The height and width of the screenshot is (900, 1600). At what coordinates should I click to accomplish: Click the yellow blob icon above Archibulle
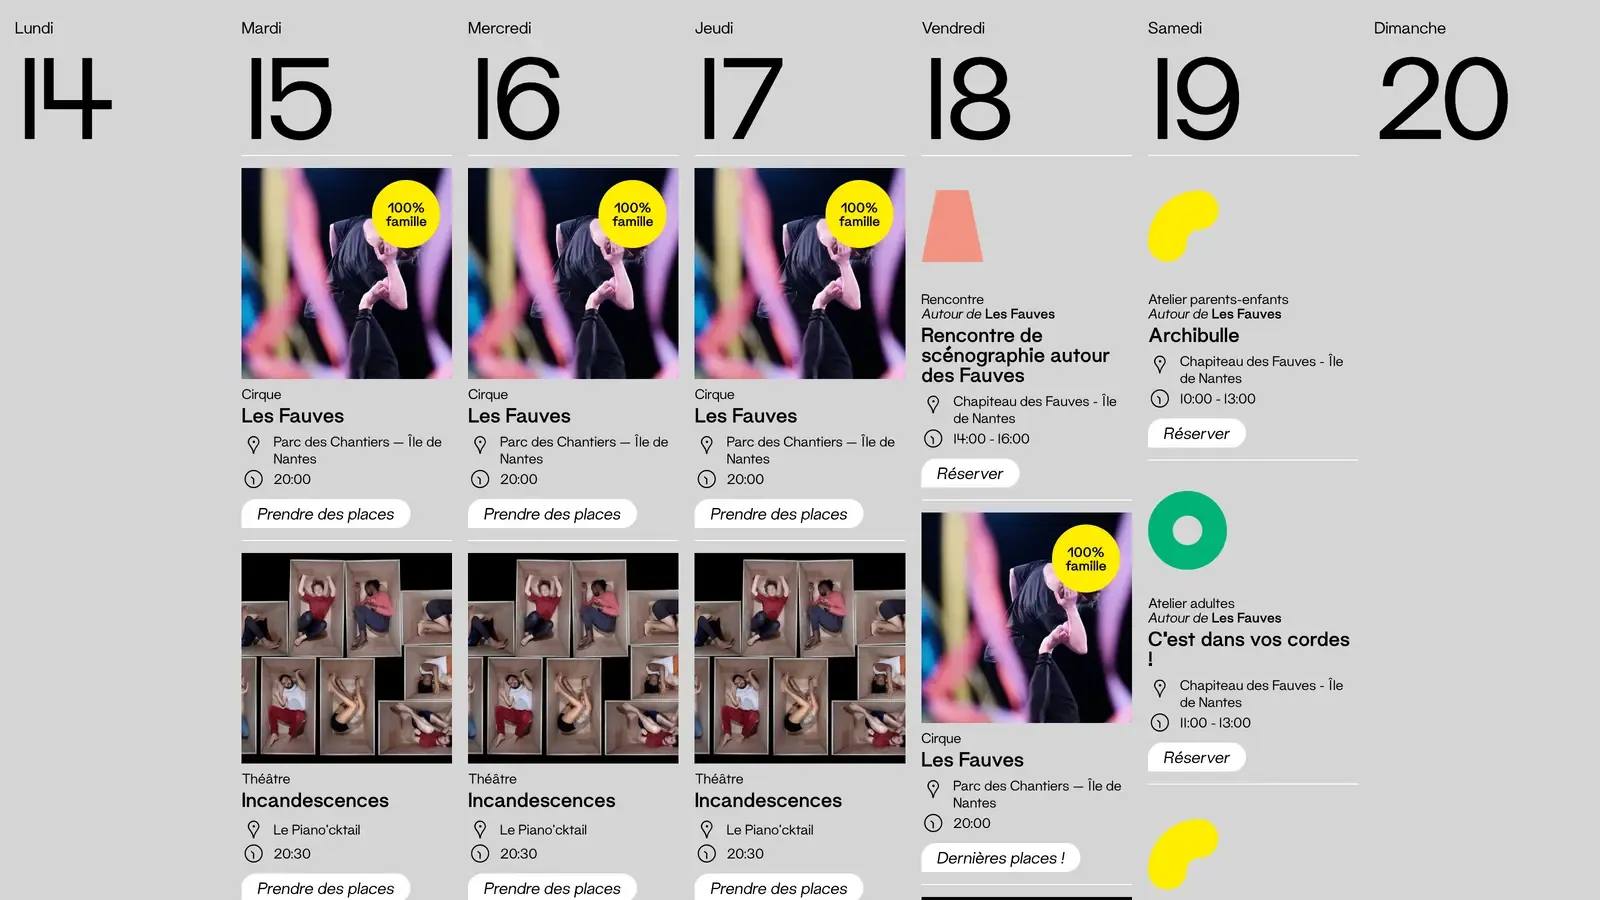coord(1183,226)
